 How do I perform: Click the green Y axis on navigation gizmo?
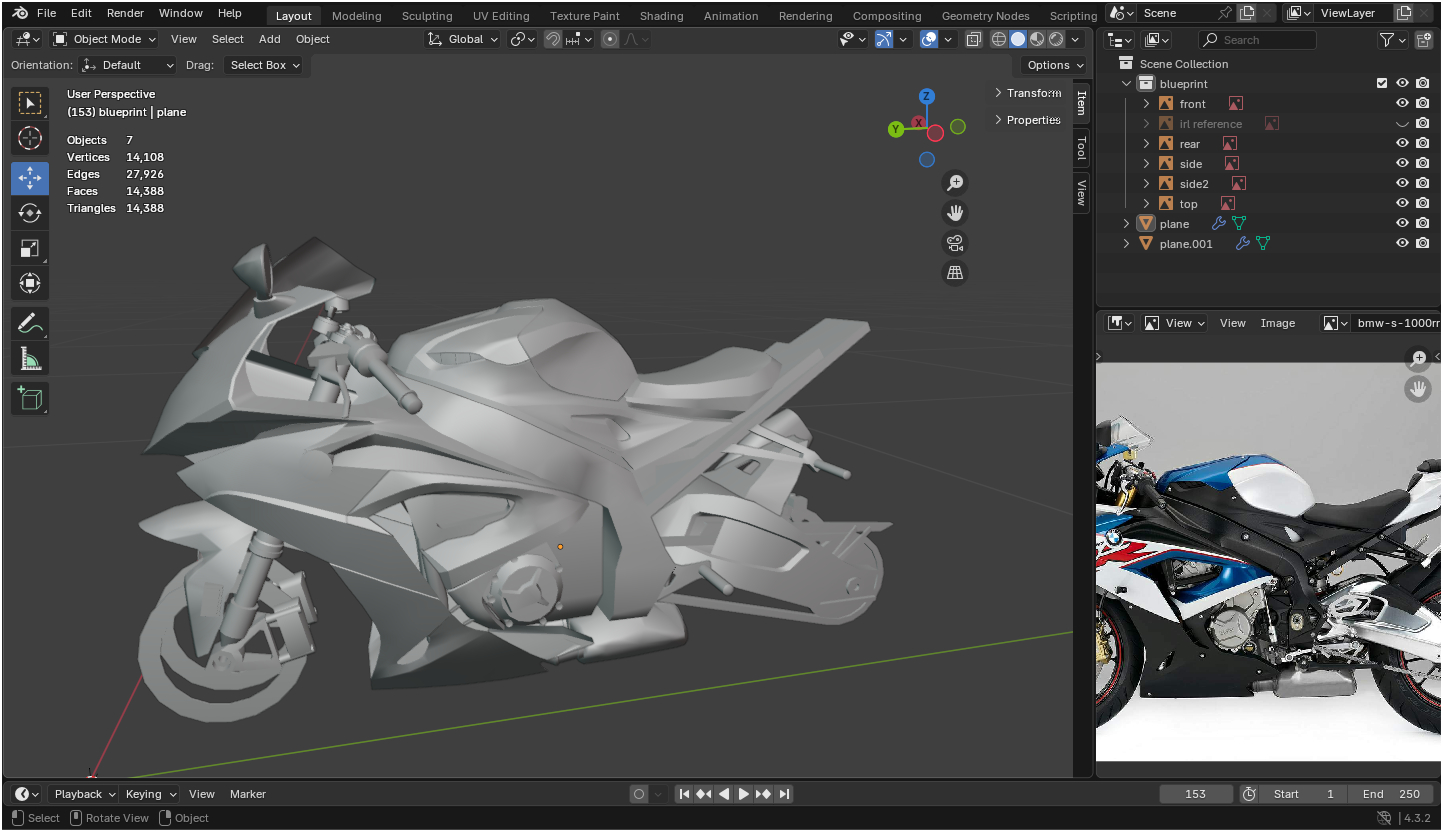896,129
